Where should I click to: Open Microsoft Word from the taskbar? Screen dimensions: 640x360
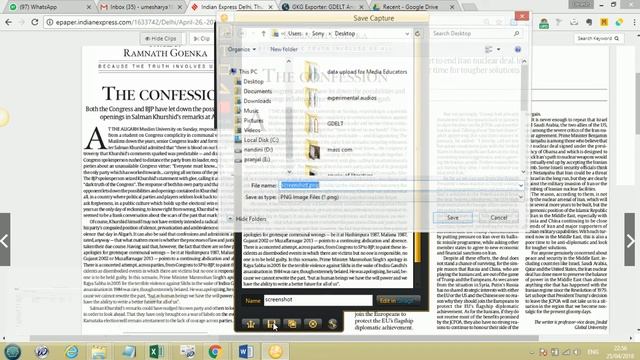point(245,351)
